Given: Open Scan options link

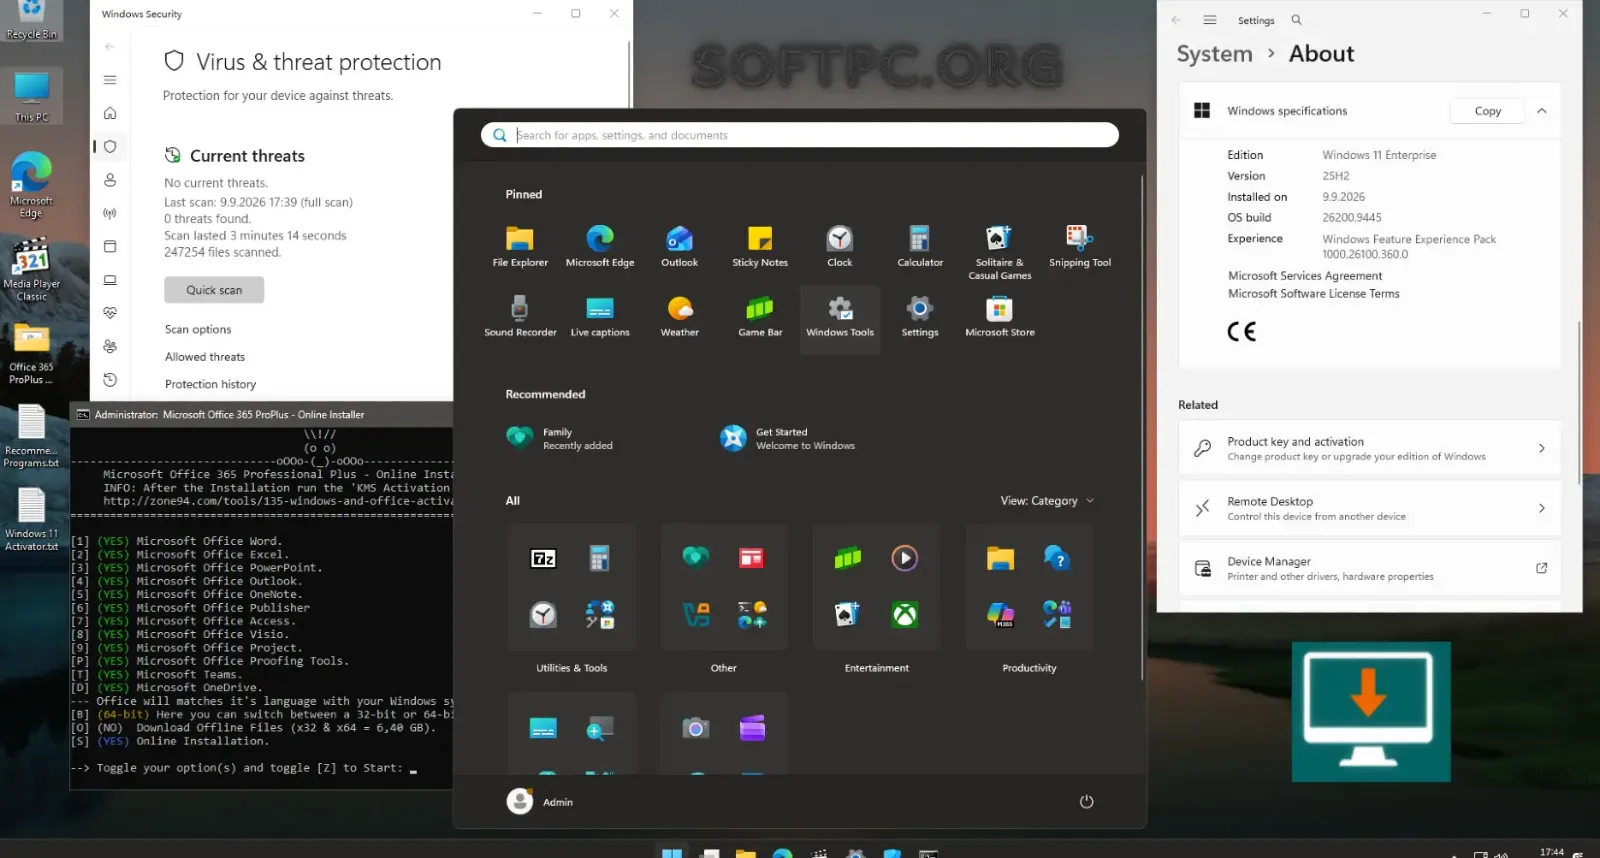Looking at the screenshot, I should 198,329.
